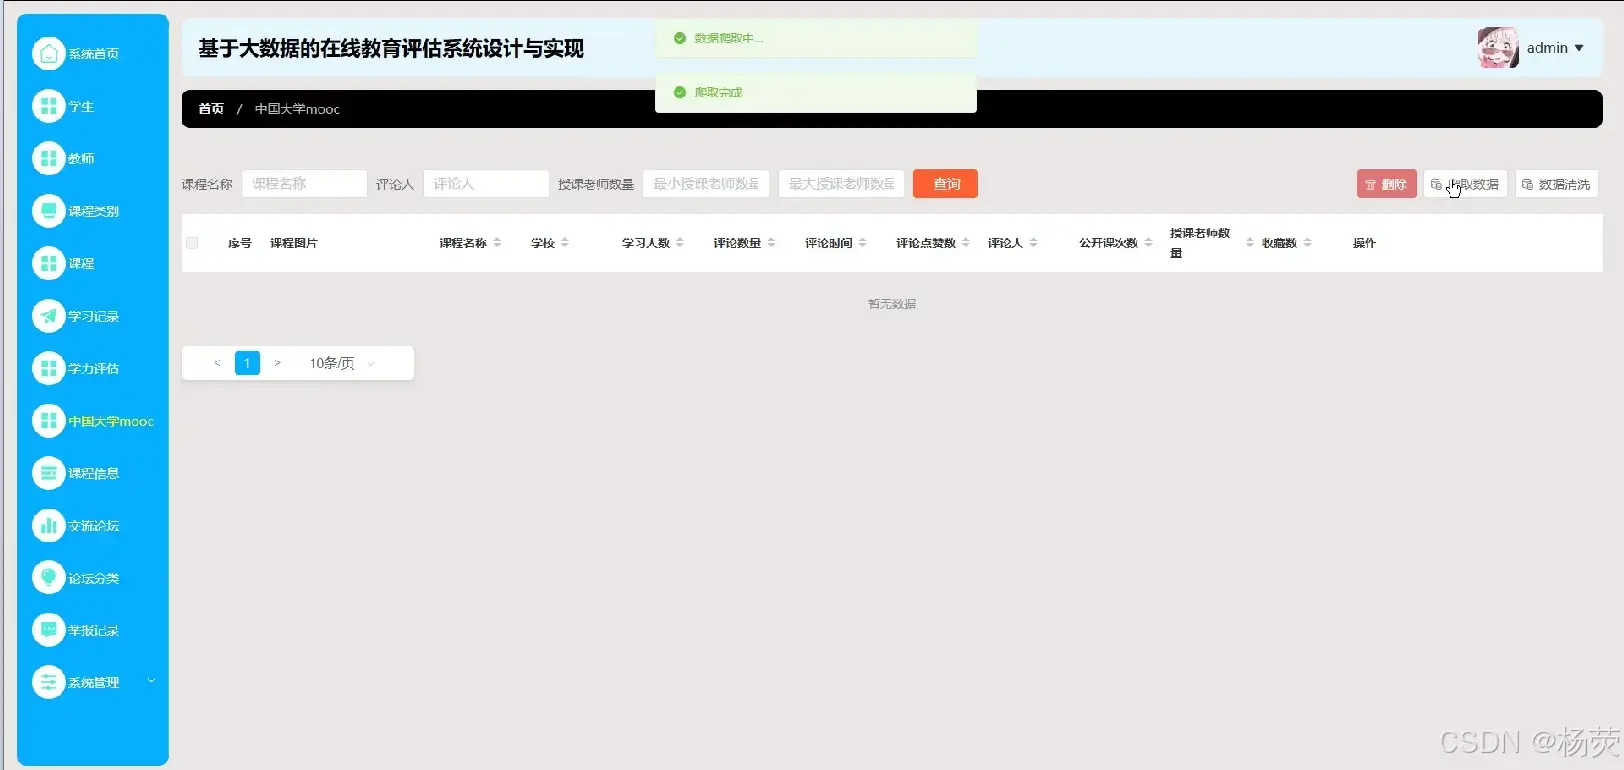Click the 交流论坛 bar-chart icon
Screen dimensions: 1624x770
[48, 525]
